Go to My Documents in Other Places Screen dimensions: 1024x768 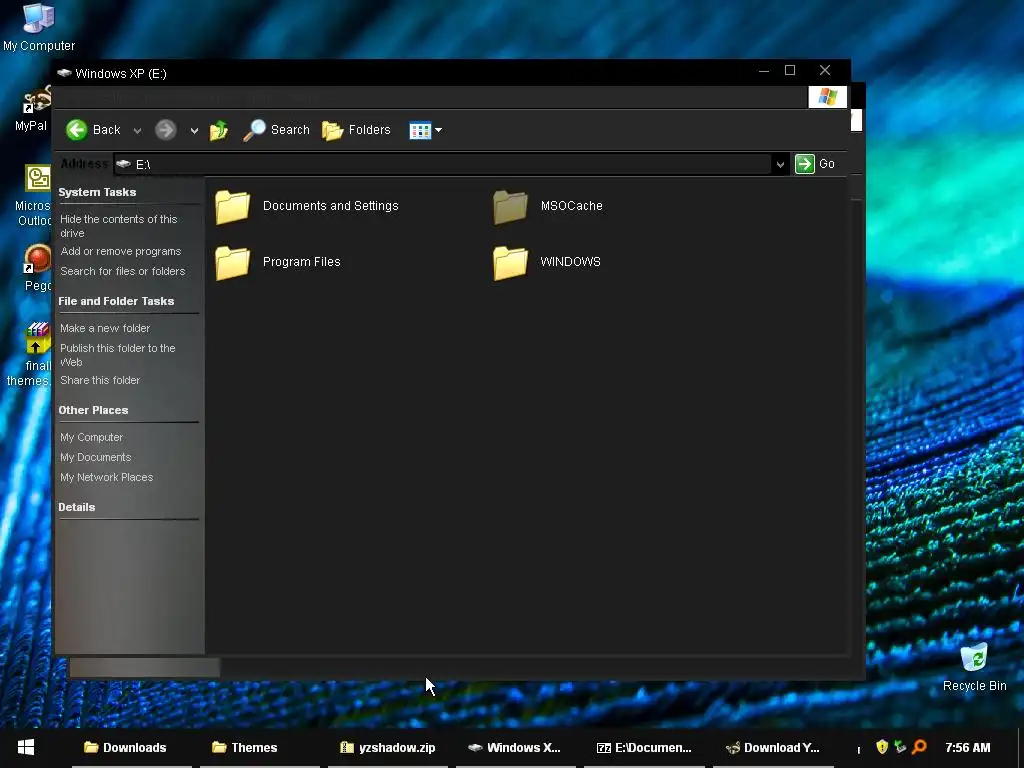tap(95, 457)
